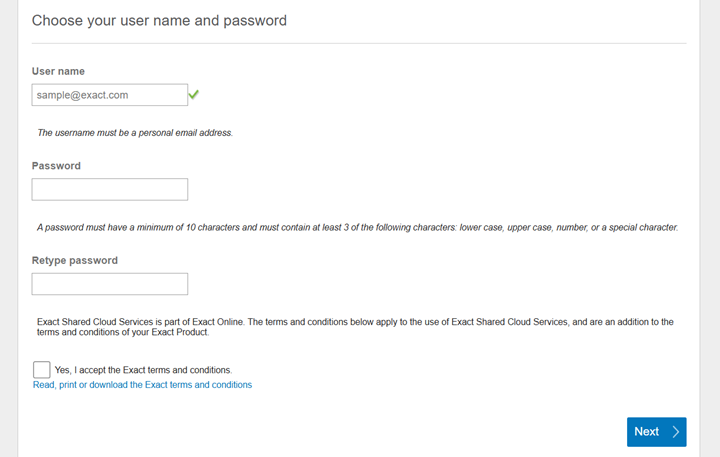Click the 'Password' field label
The image size is (720, 457).
pos(56,166)
